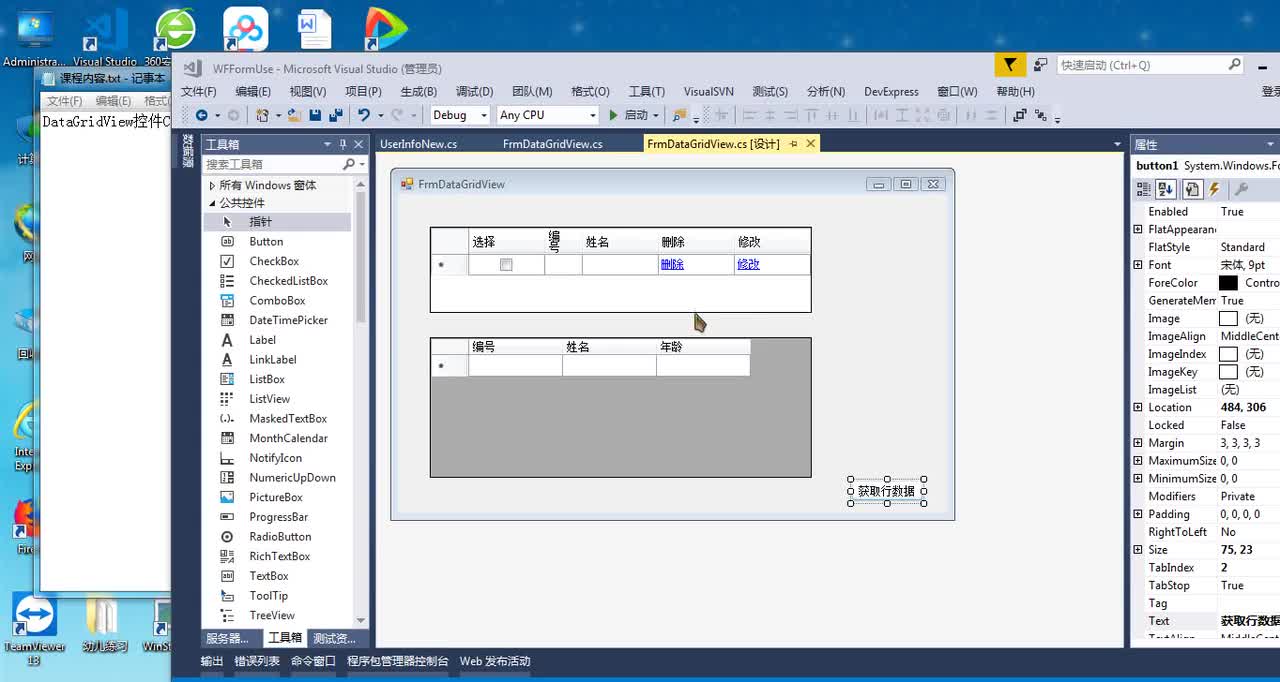Pick the ComboBox toolbox item

pos(277,300)
